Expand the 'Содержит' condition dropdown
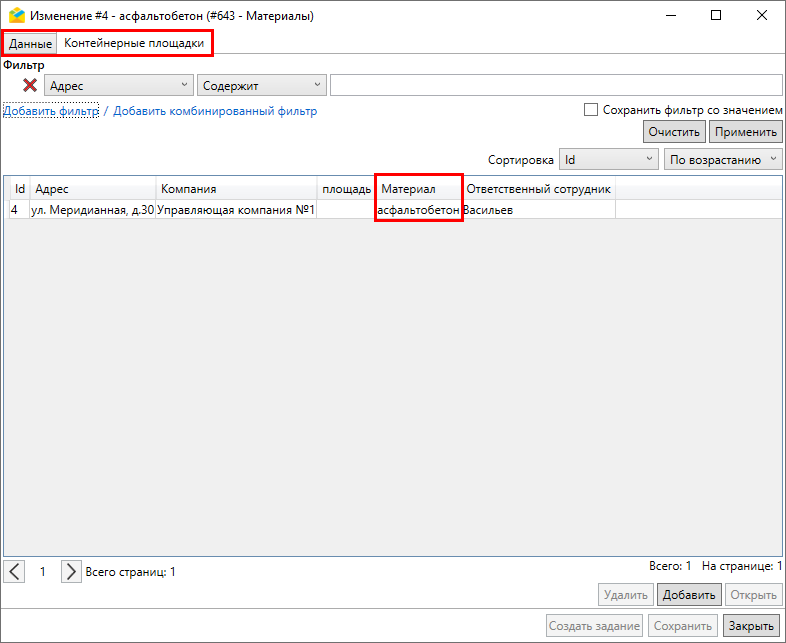786x643 pixels. [263, 86]
